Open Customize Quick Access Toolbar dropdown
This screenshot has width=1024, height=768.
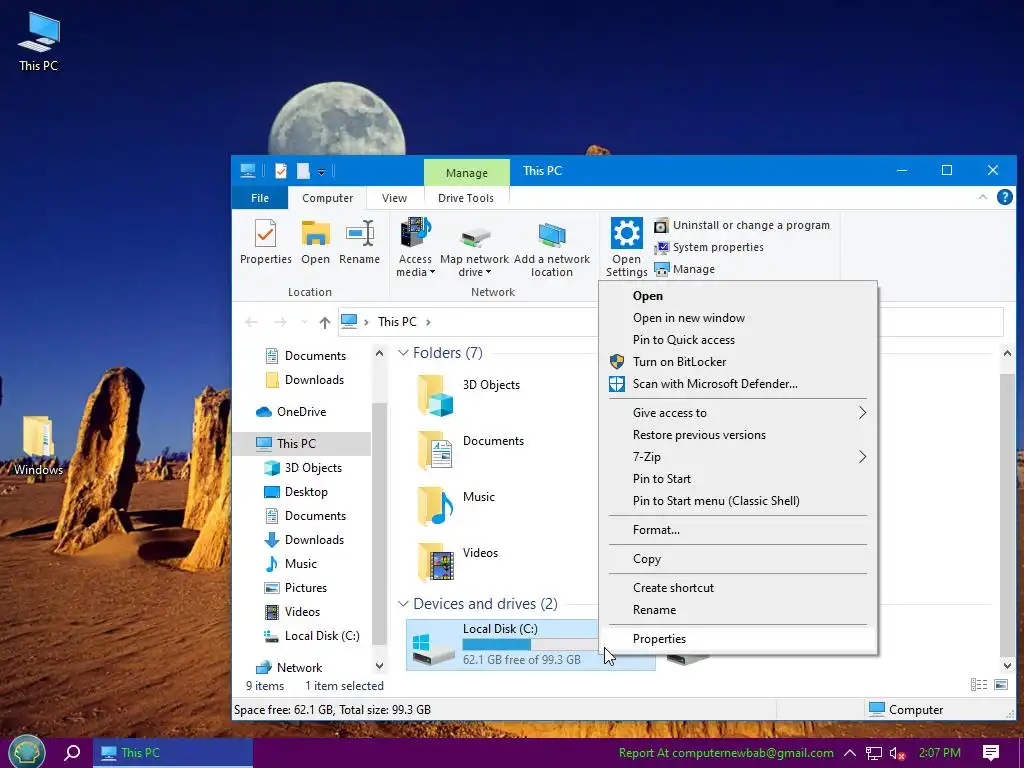click(321, 172)
